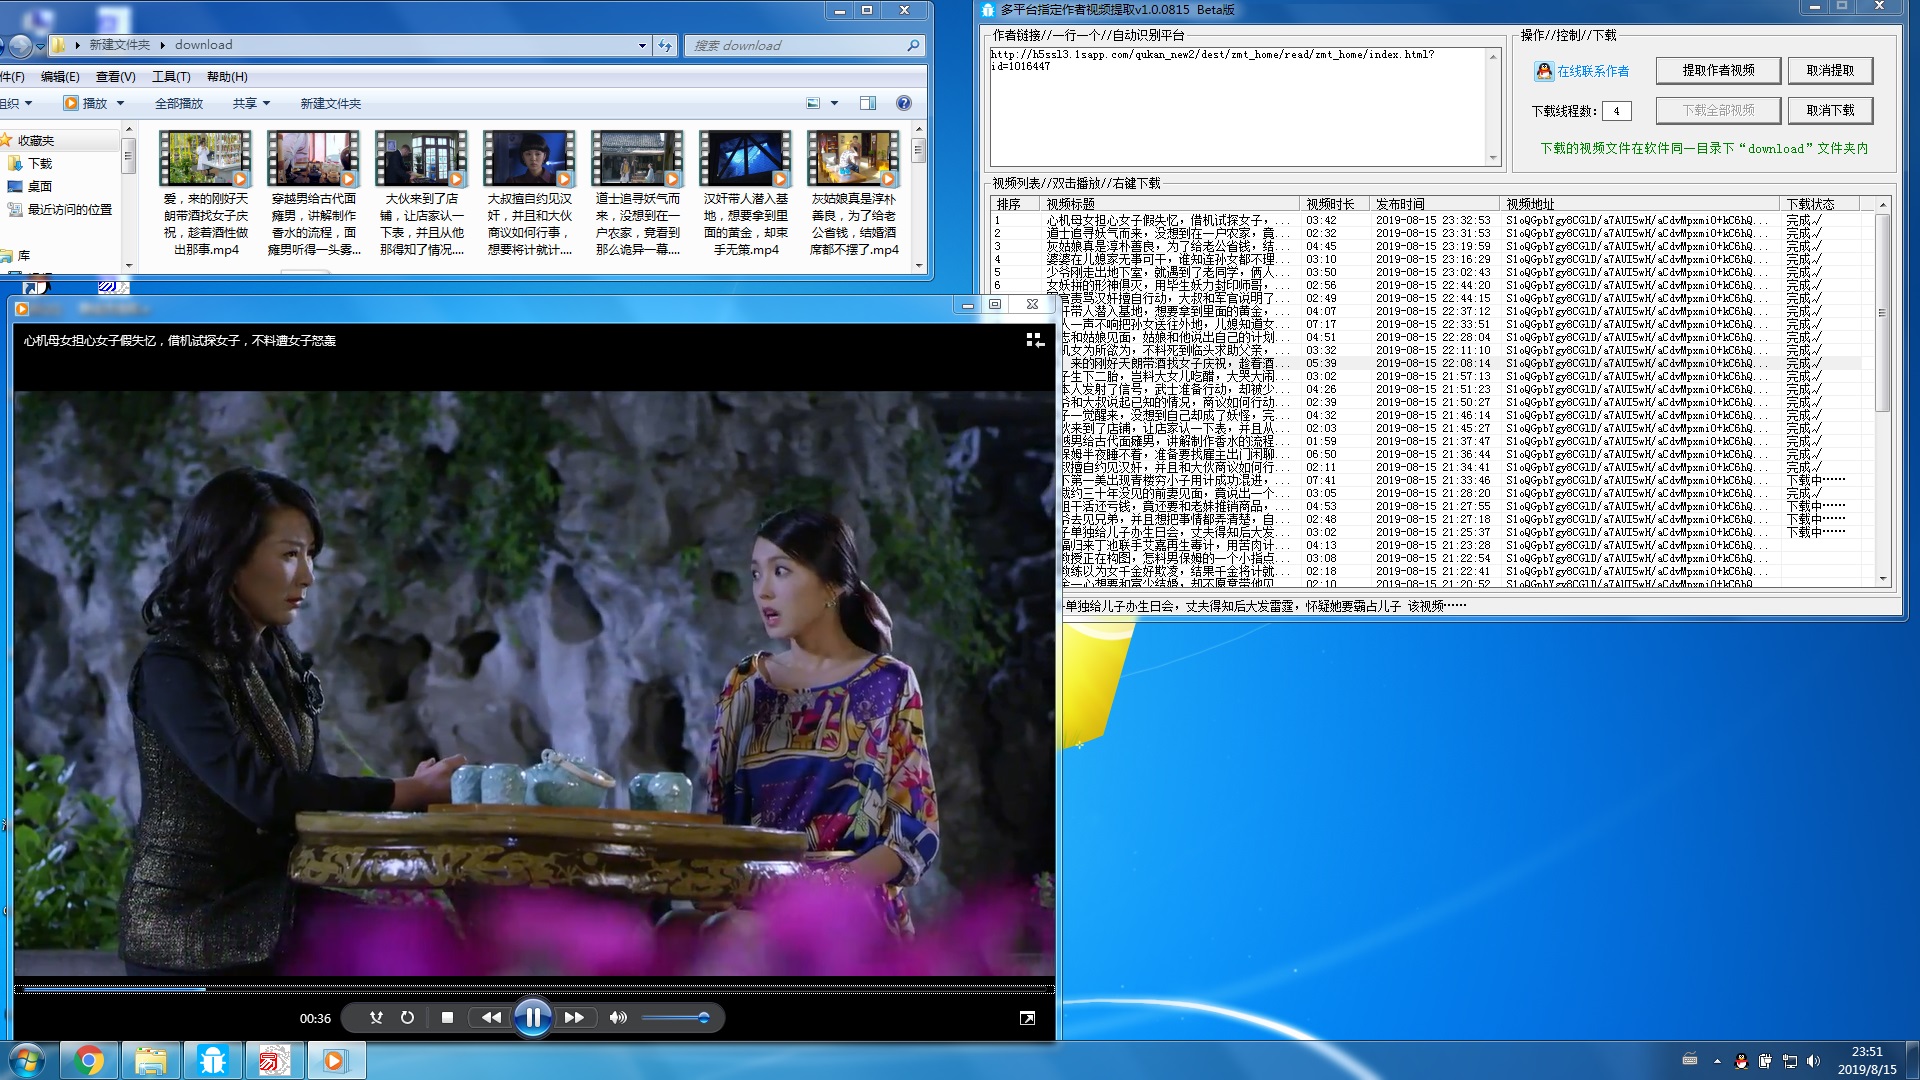Refresh the Explorer address bar
Image resolution: width=1920 pixels, height=1080 pixels.
[665, 45]
